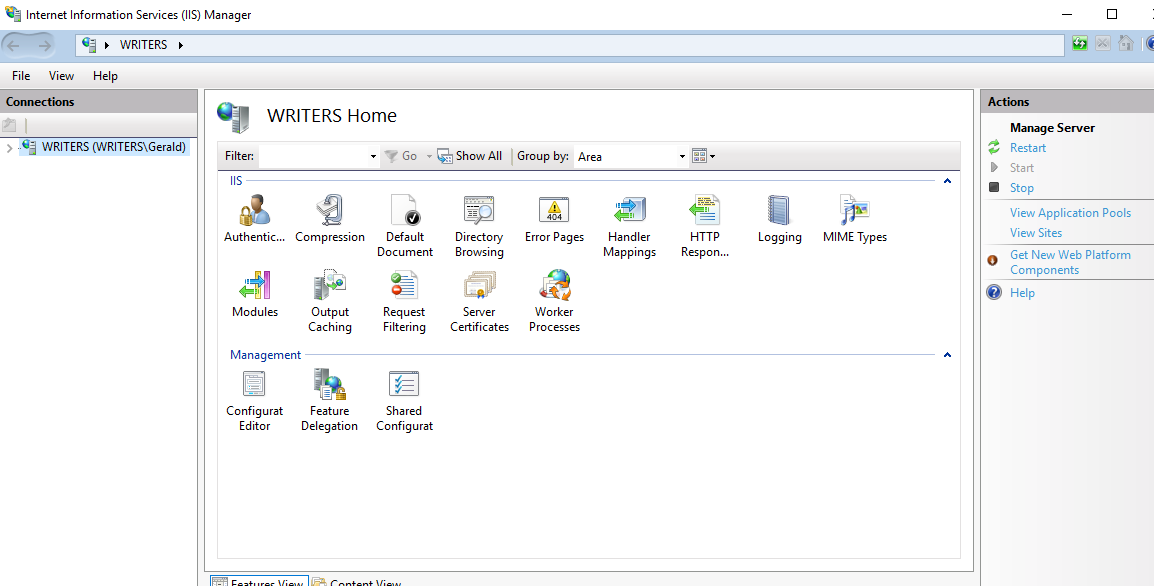Select the MIME Types icon
This screenshot has width=1154, height=586.
854,211
